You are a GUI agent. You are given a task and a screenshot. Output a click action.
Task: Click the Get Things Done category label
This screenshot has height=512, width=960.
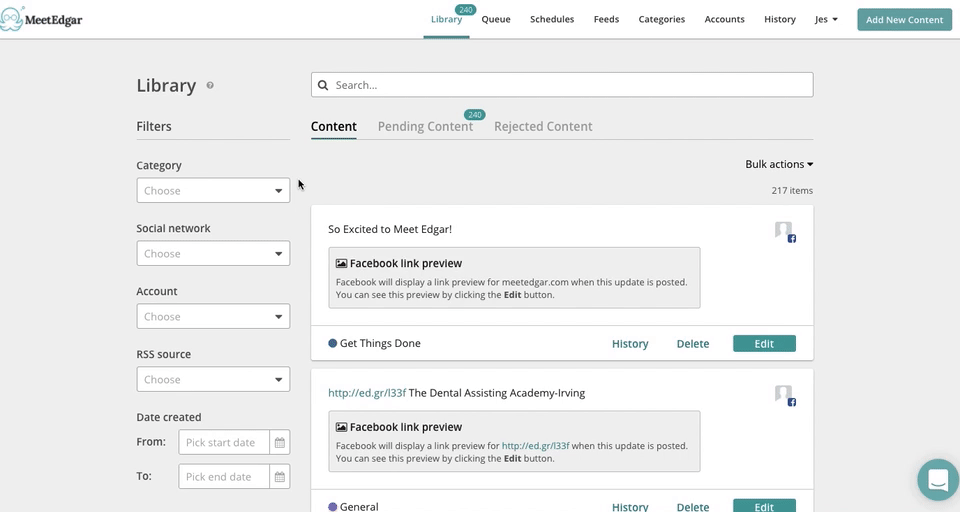point(380,344)
